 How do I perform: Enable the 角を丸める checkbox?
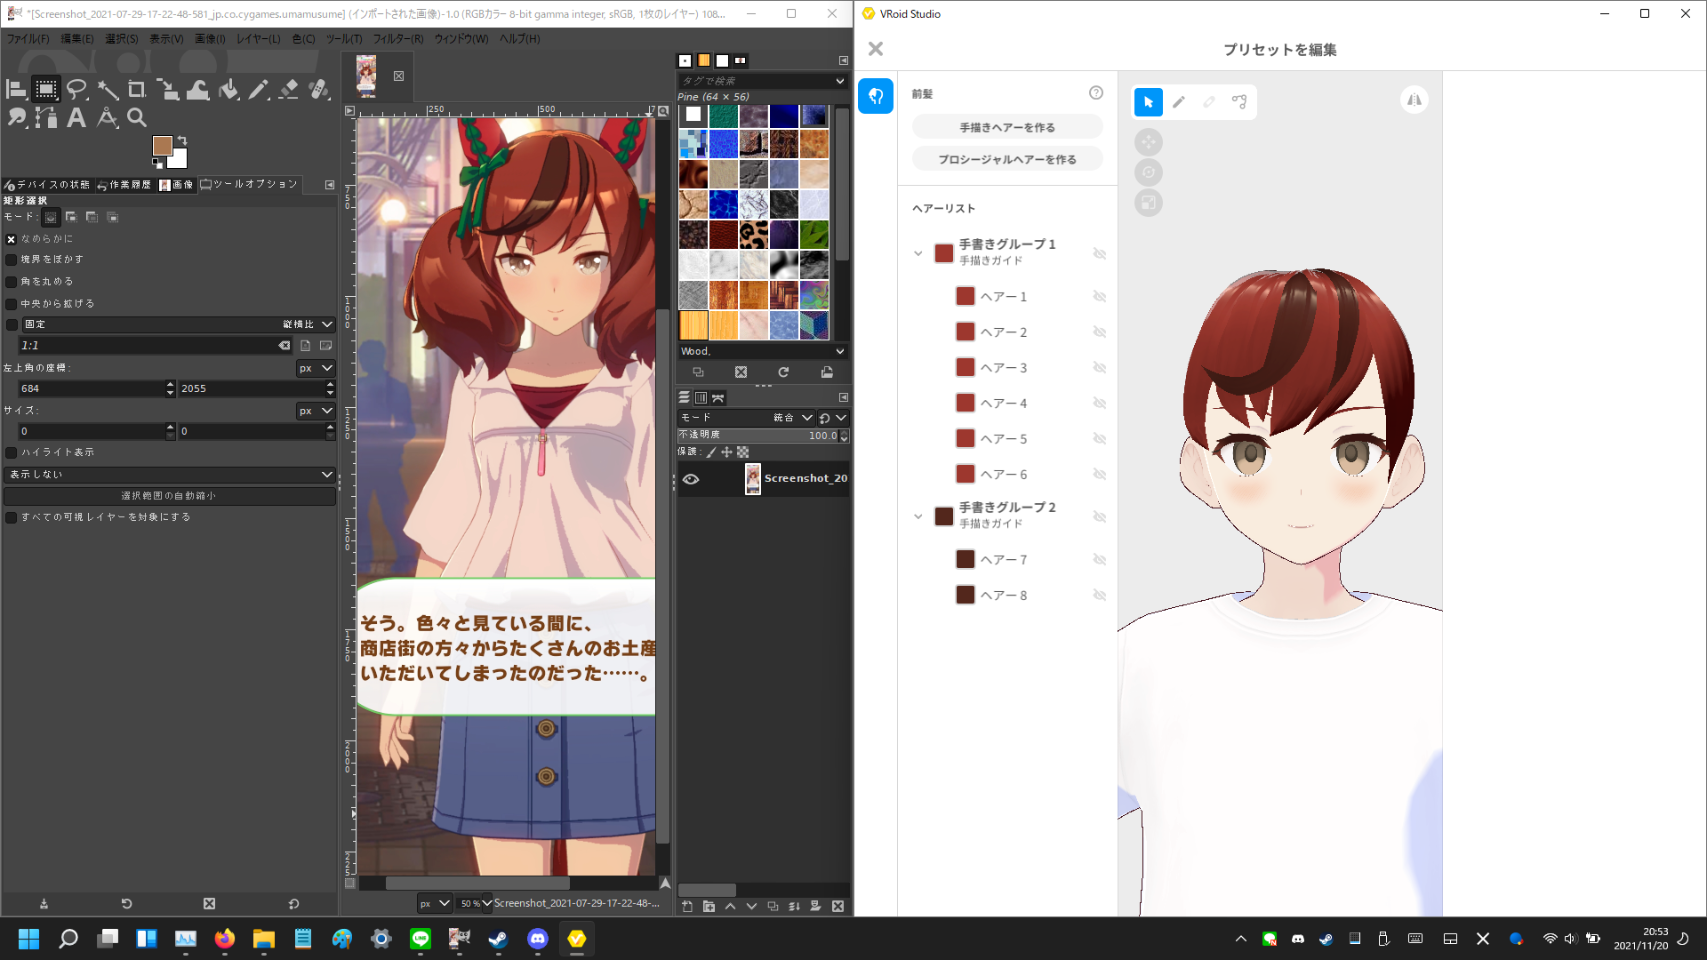tap(12, 282)
